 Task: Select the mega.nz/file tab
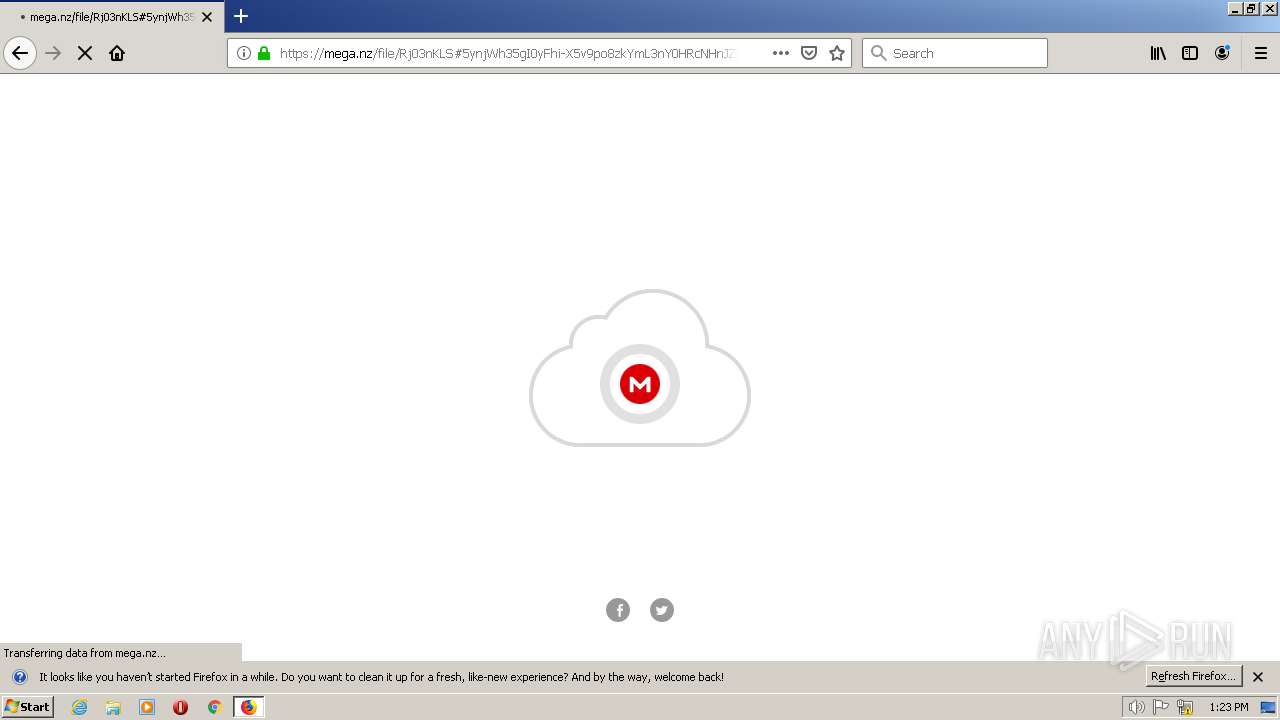[x=112, y=17]
